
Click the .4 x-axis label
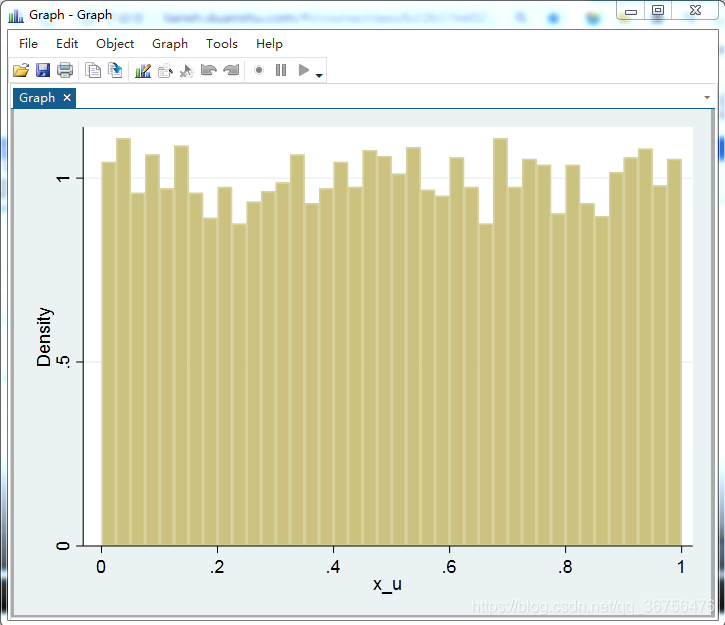(333, 567)
